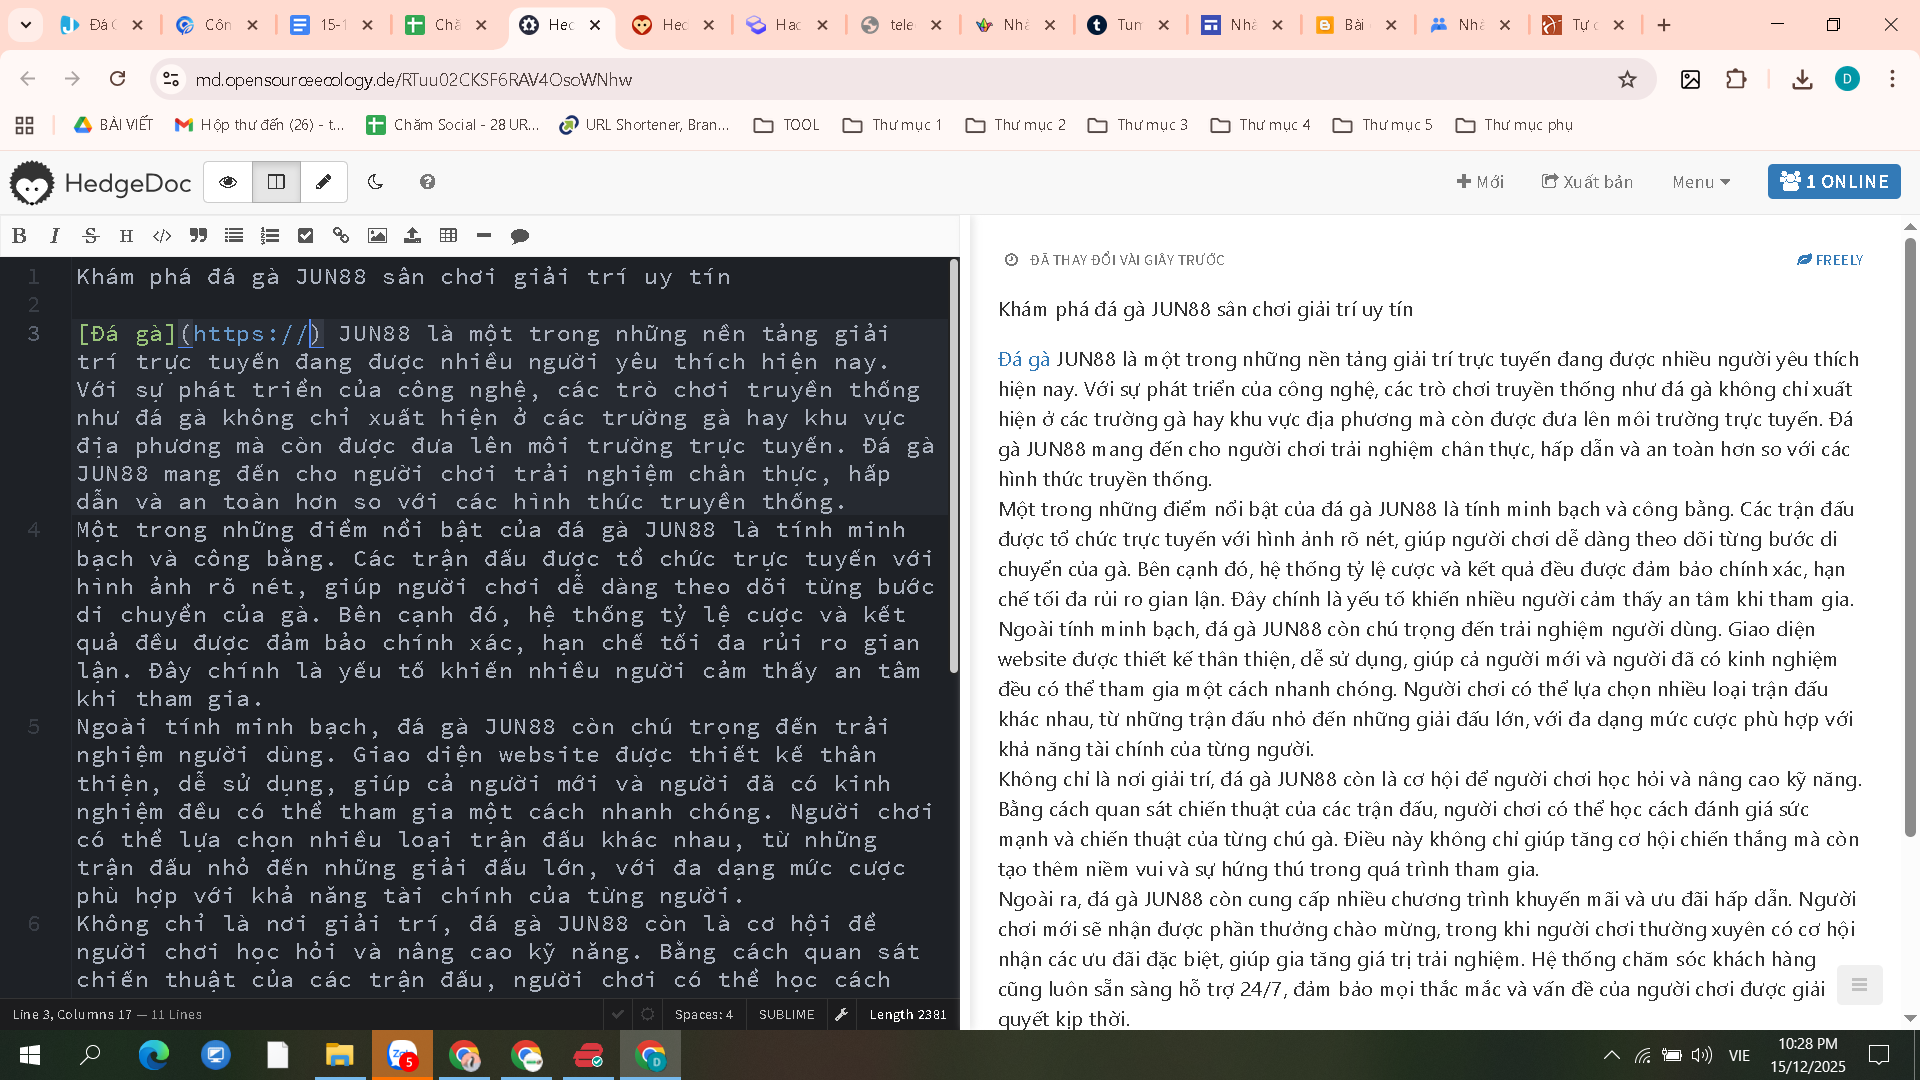Click the 1 ONLINE button
This screenshot has height=1080, width=1920.
pyautogui.click(x=1833, y=182)
